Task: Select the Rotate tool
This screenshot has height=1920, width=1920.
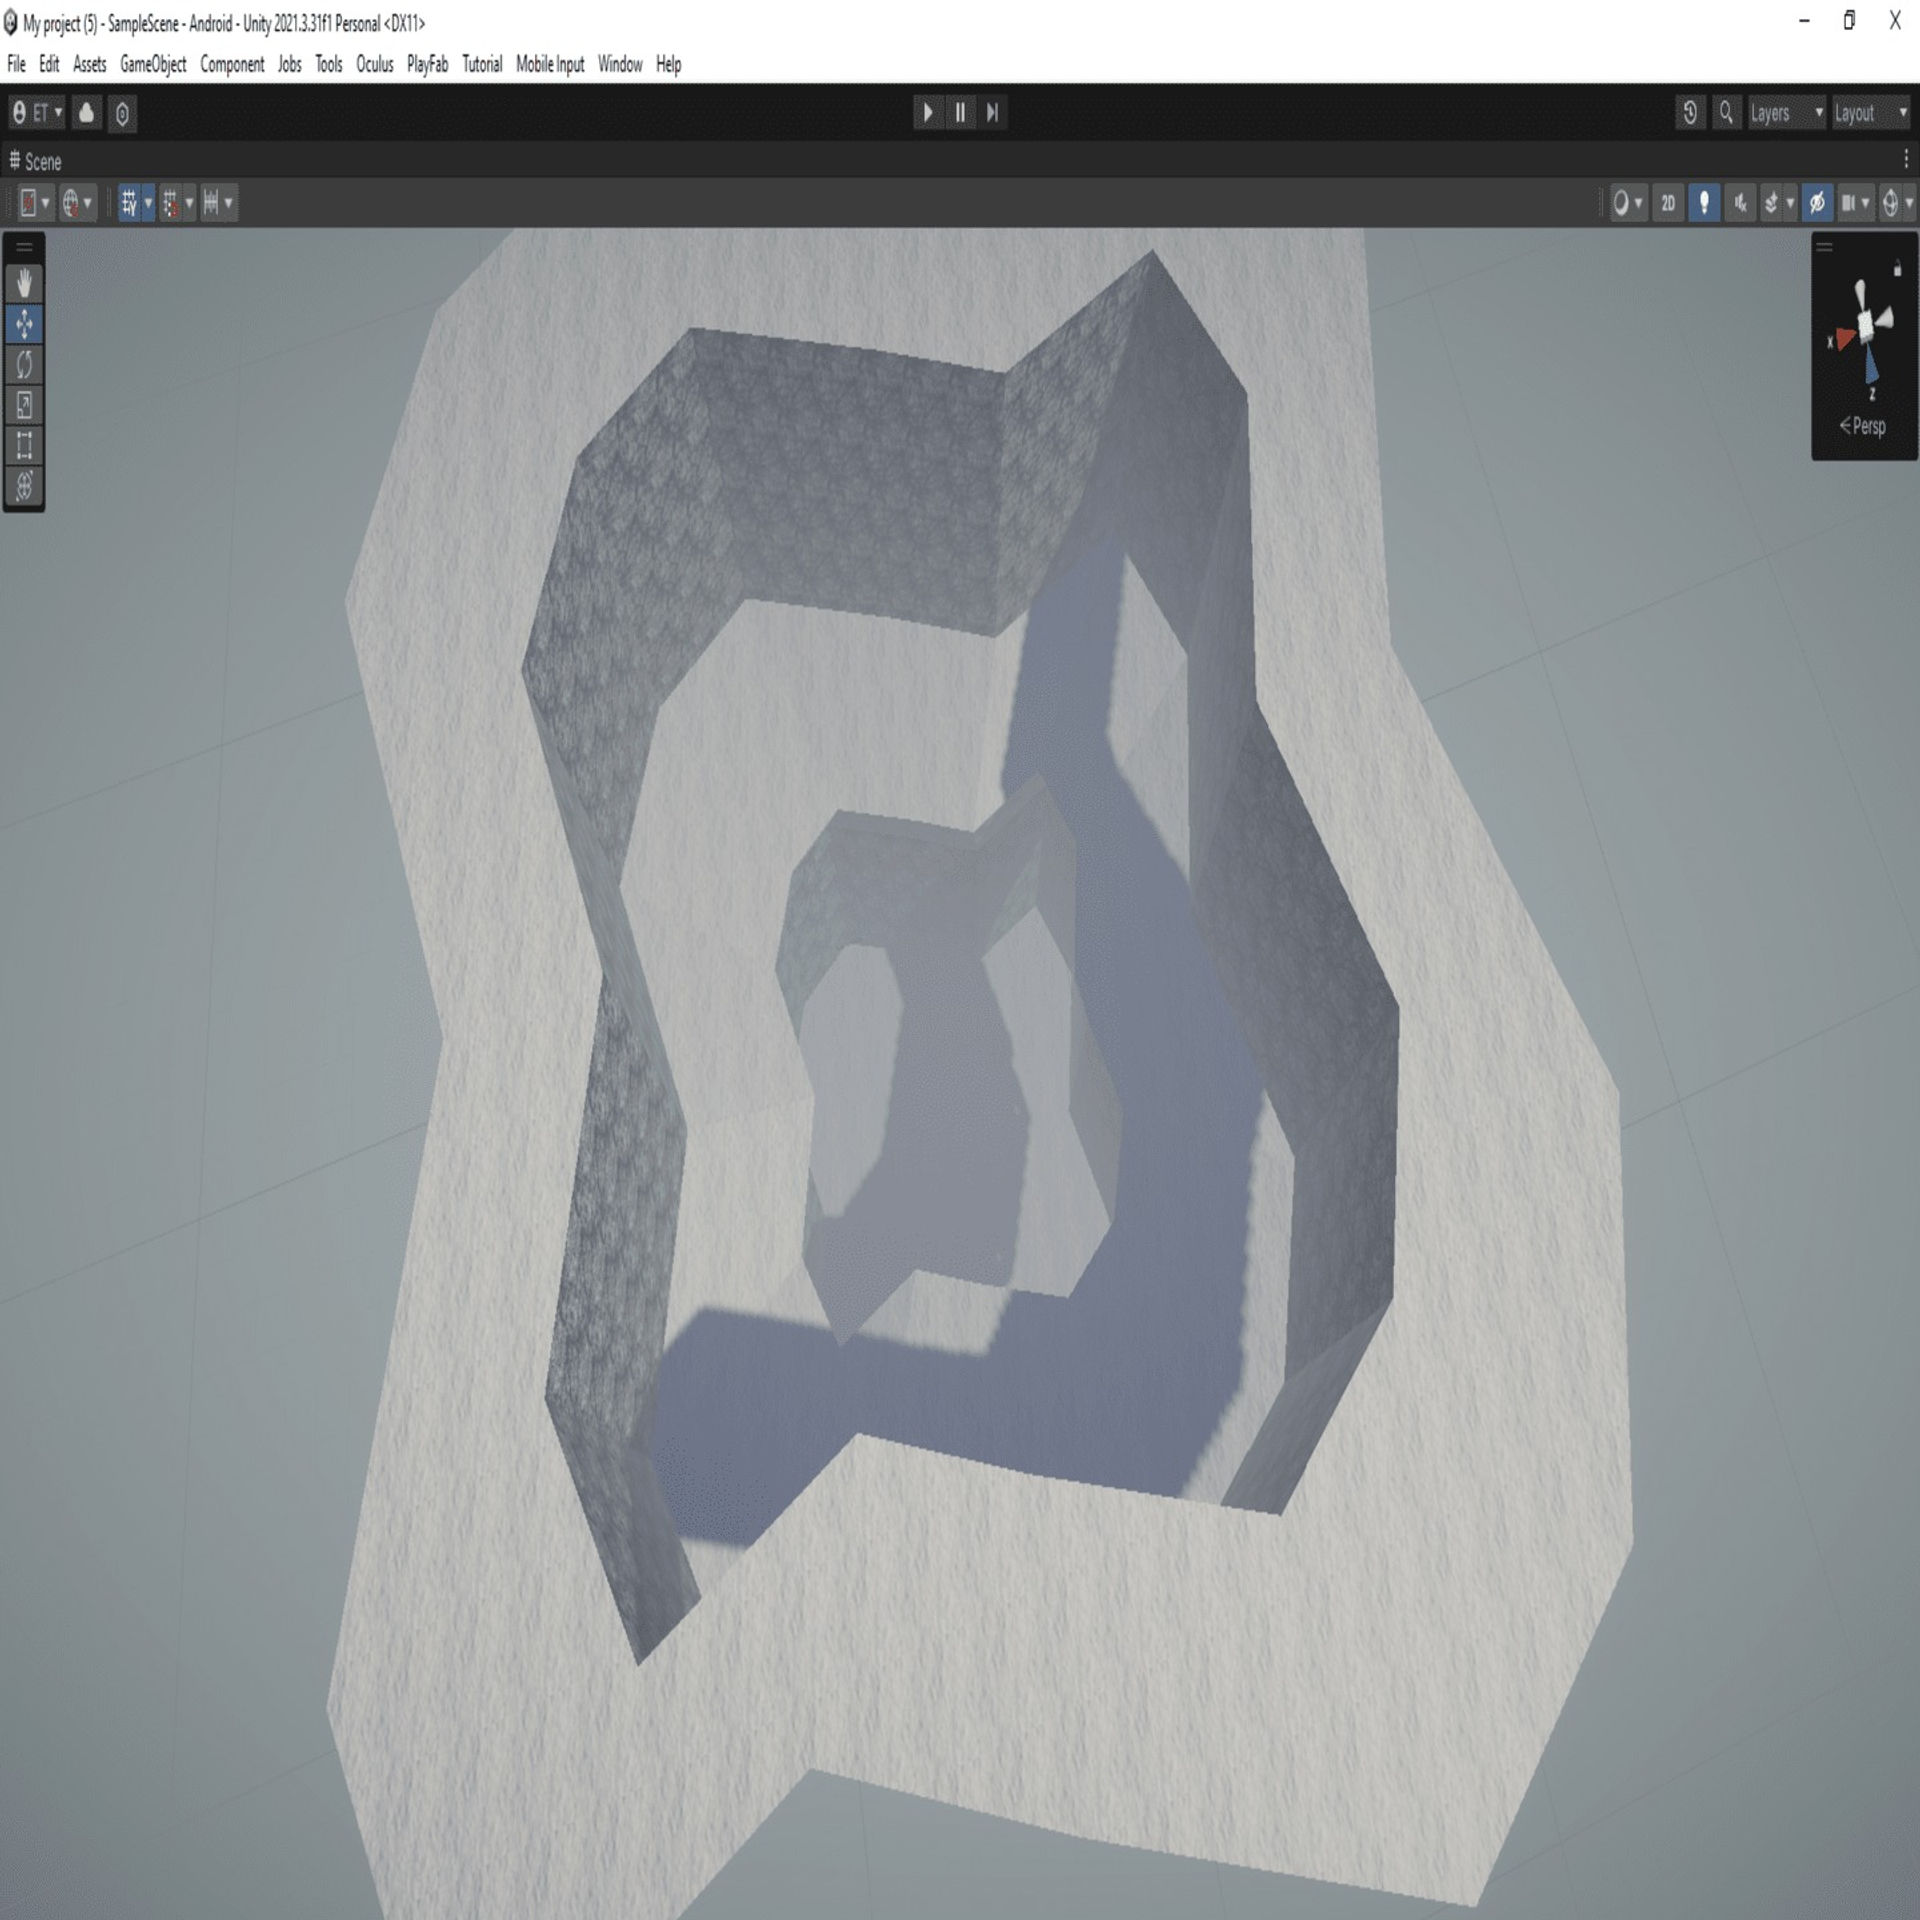Action: point(24,365)
